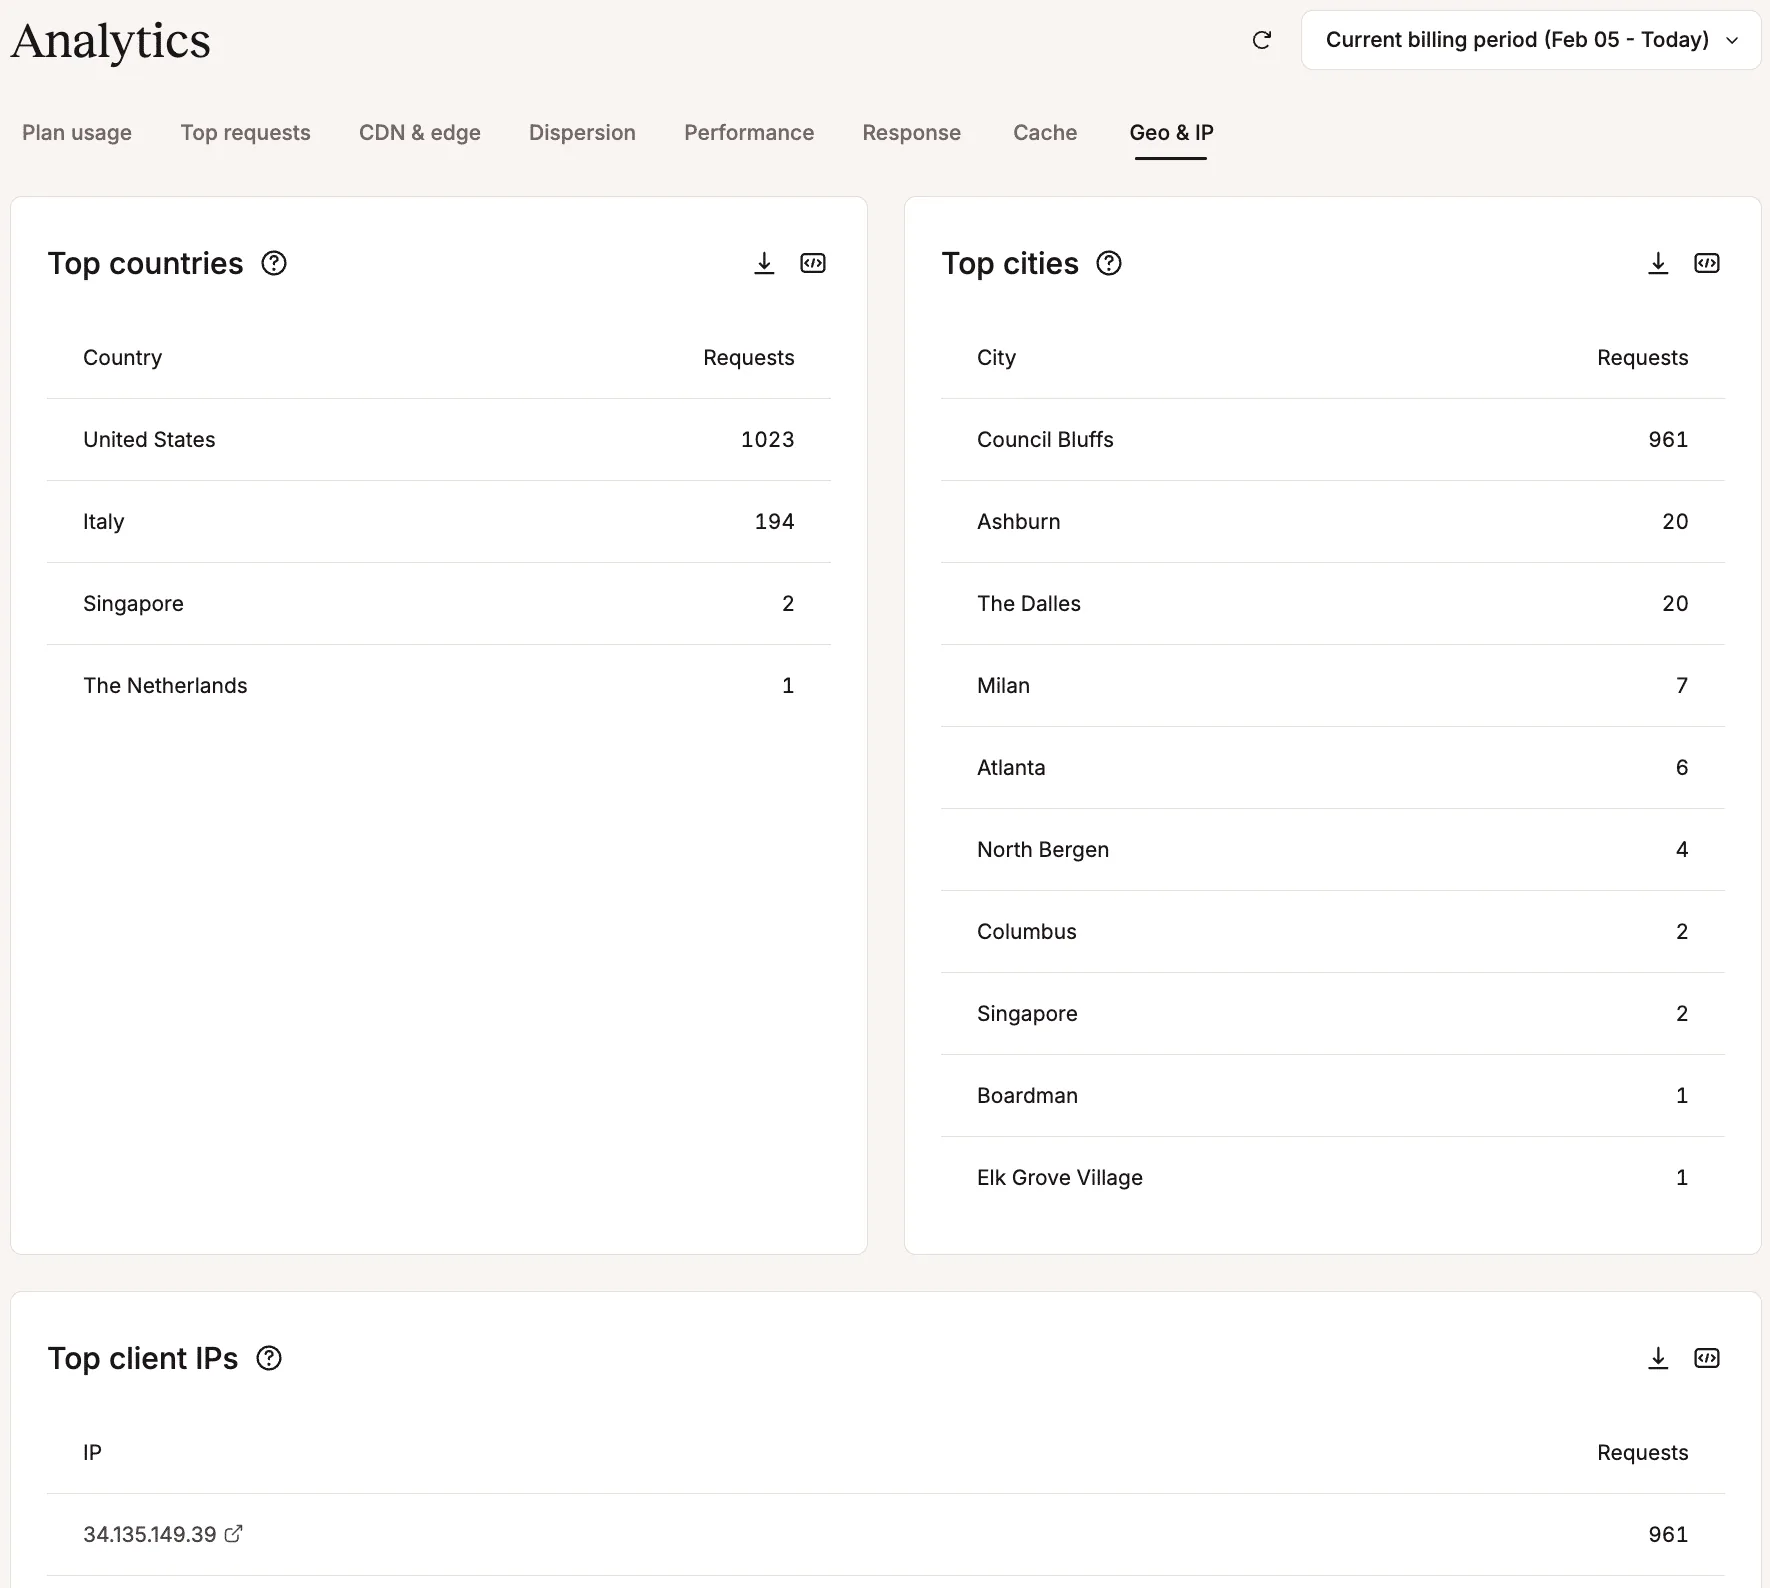The image size is (1770, 1588).
Task: Click external link icon beside IP 34.135.149.39
Action: [x=236, y=1534]
